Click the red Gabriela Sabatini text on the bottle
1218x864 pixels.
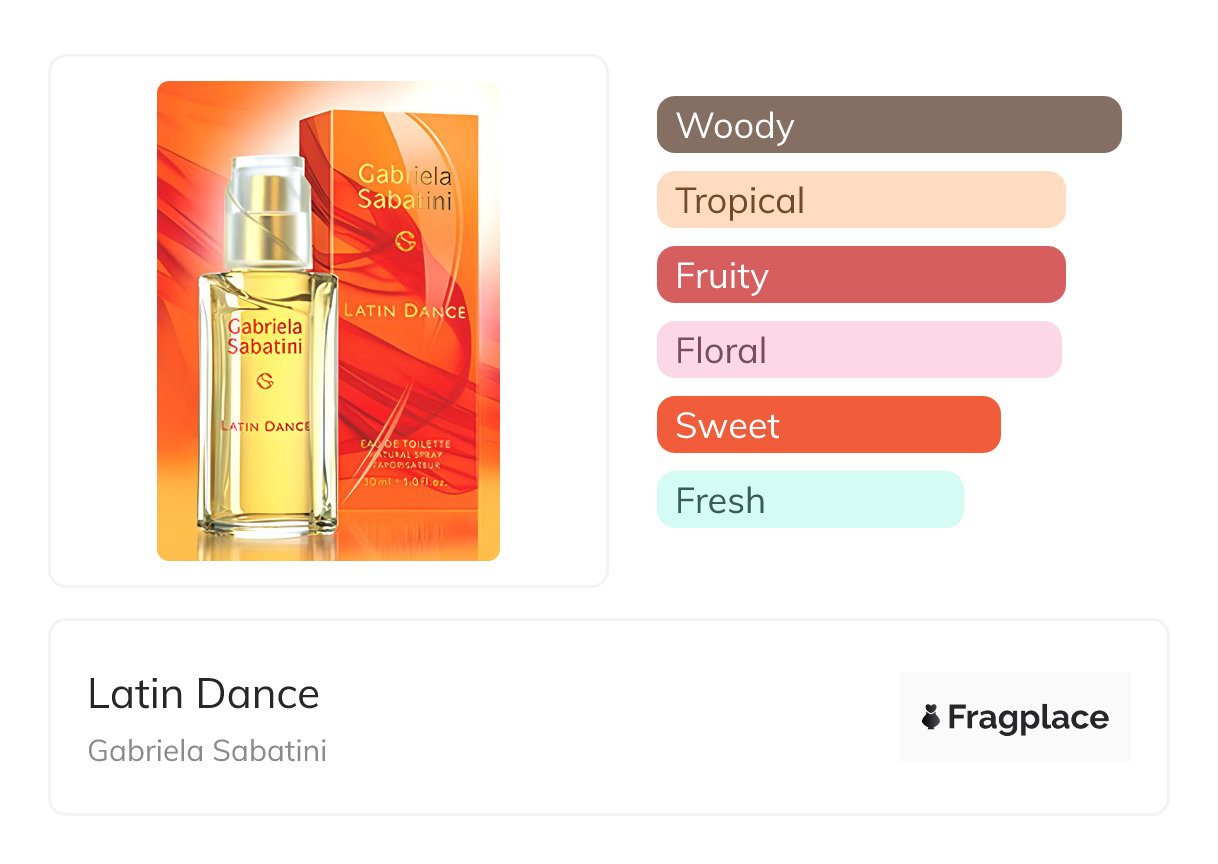265,337
